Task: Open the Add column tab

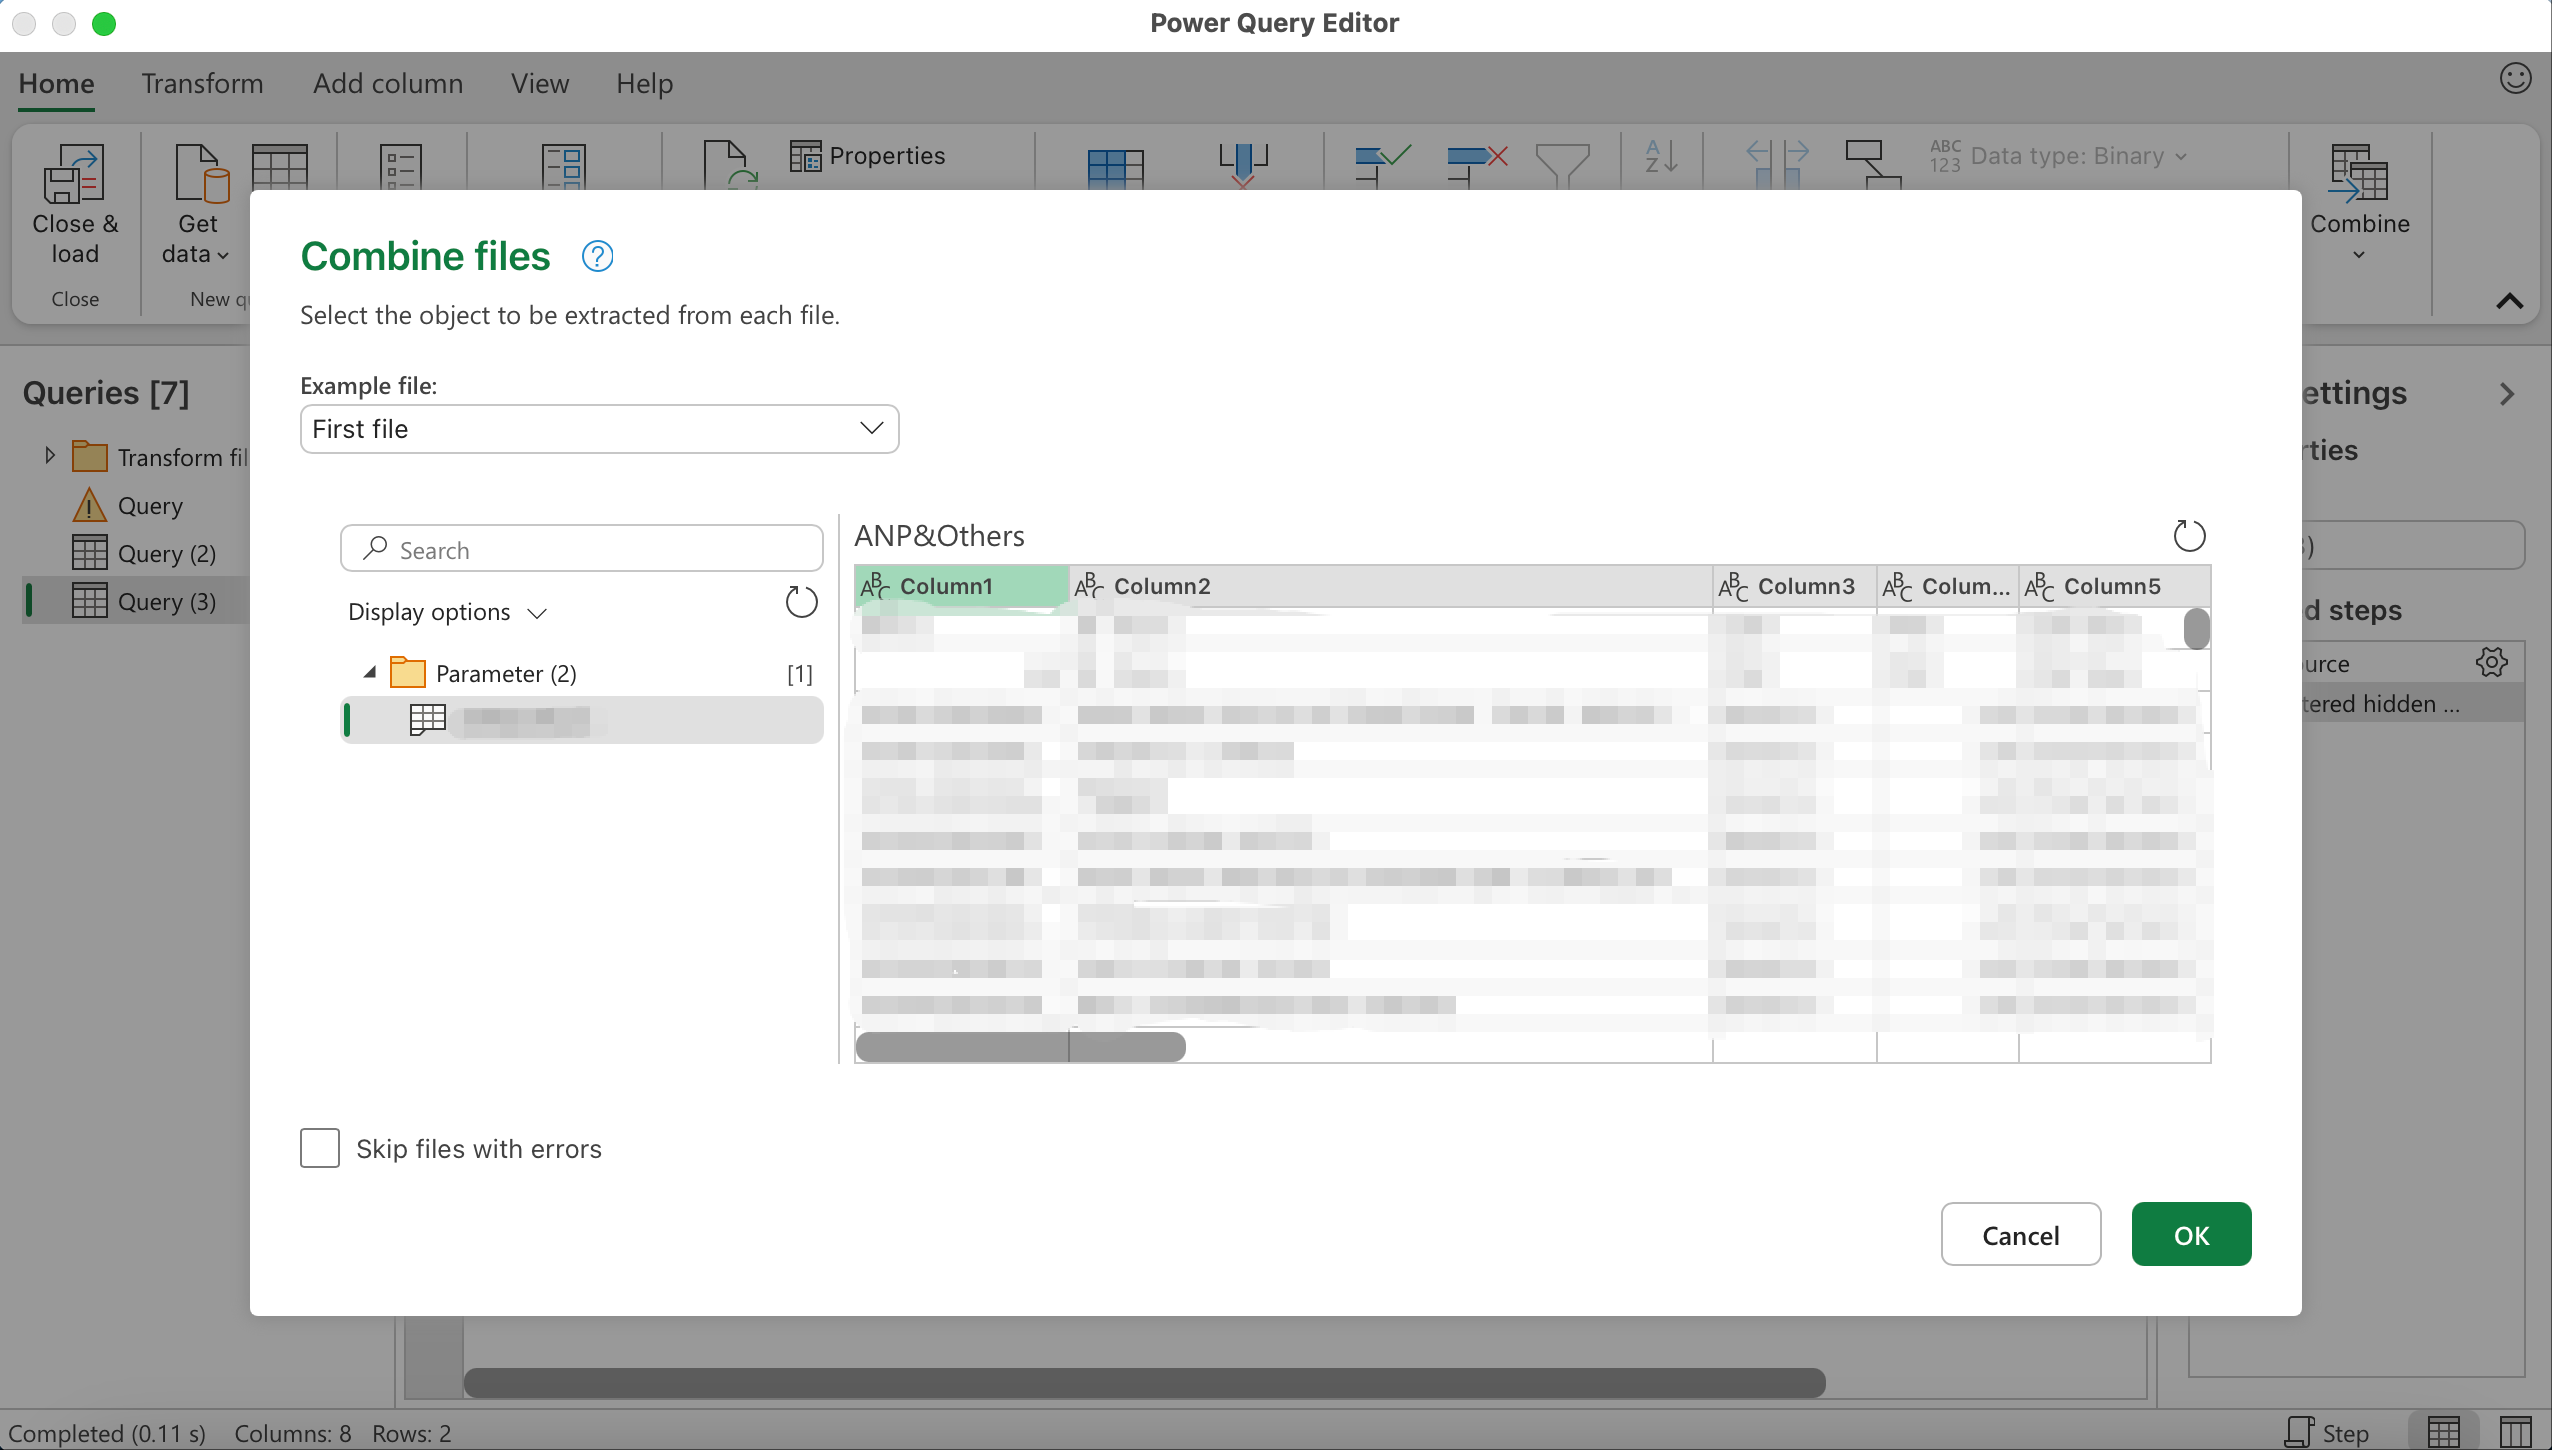Action: [388, 83]
